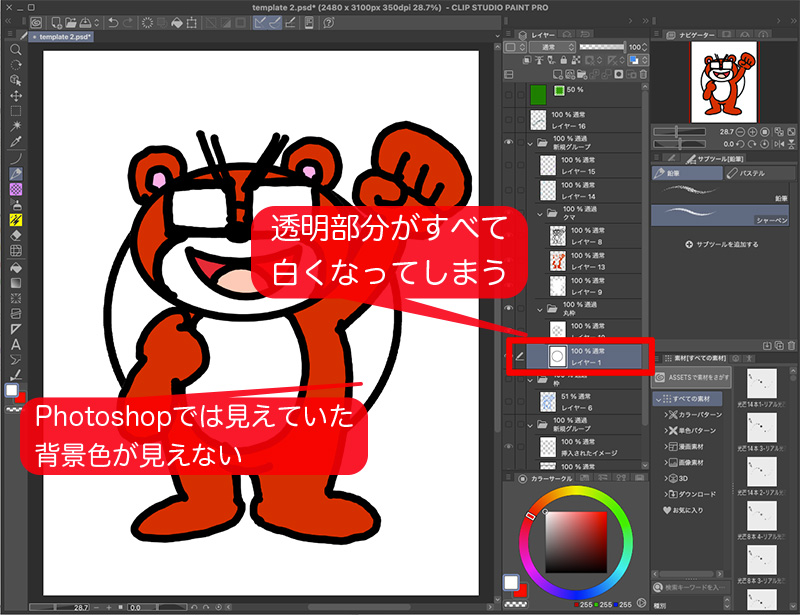Click the delete layer trash icon
Image resolution: width=800 pixels, height=615 pixels.
pos(643,74)
